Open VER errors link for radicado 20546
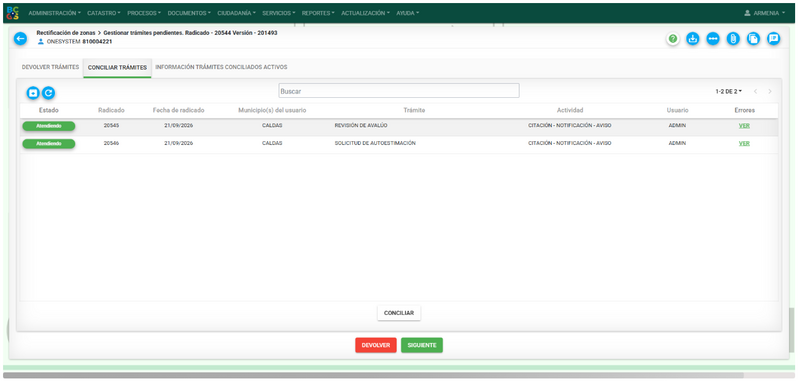The width and height of the screenshot is (800, 387). coord(744,144)
